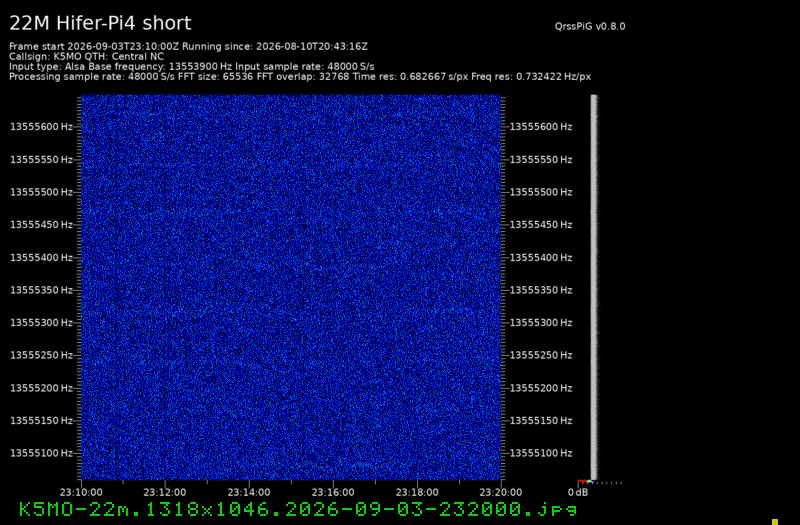
Task: Click the center of the blue spectrogram
Action: click(x=291, y=287)
